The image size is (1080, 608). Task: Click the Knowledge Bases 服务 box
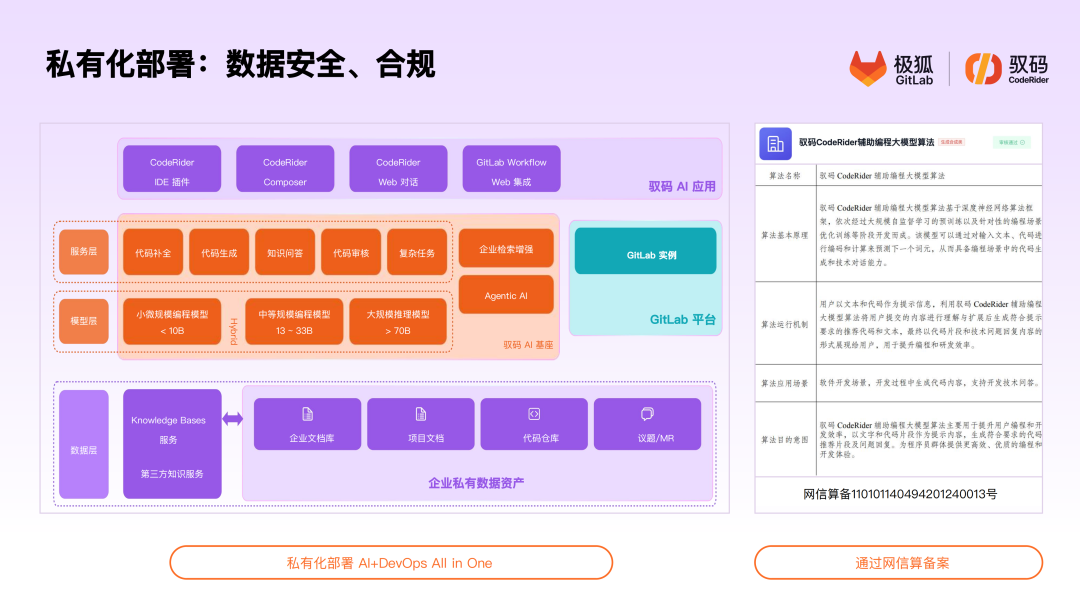click(172, 444)
